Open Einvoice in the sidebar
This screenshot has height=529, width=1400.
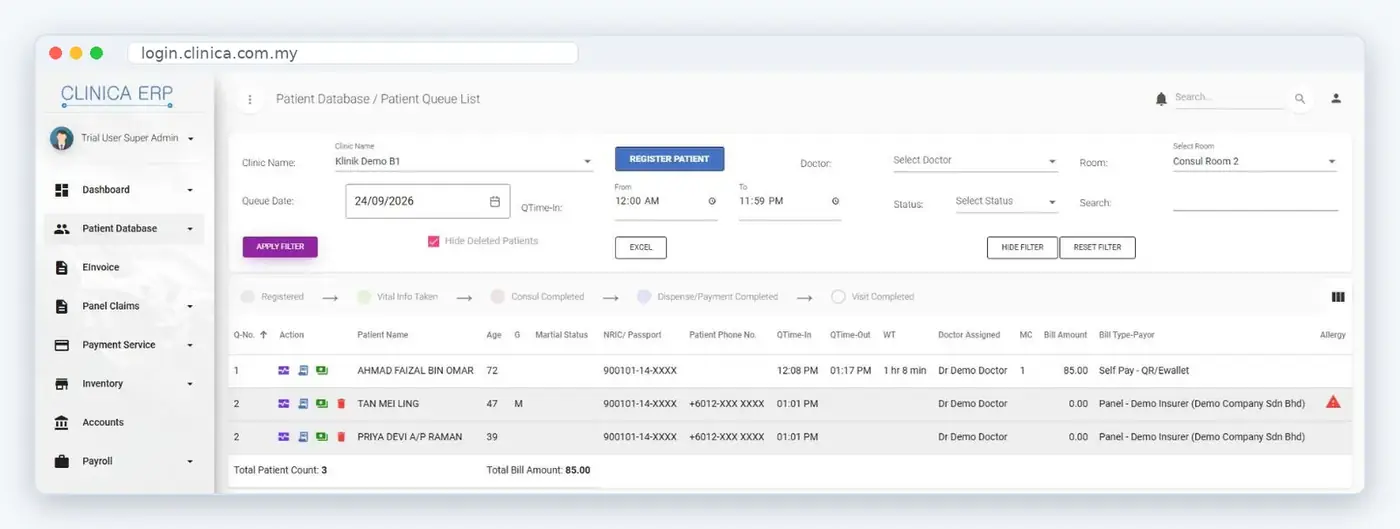coord(124,267)
